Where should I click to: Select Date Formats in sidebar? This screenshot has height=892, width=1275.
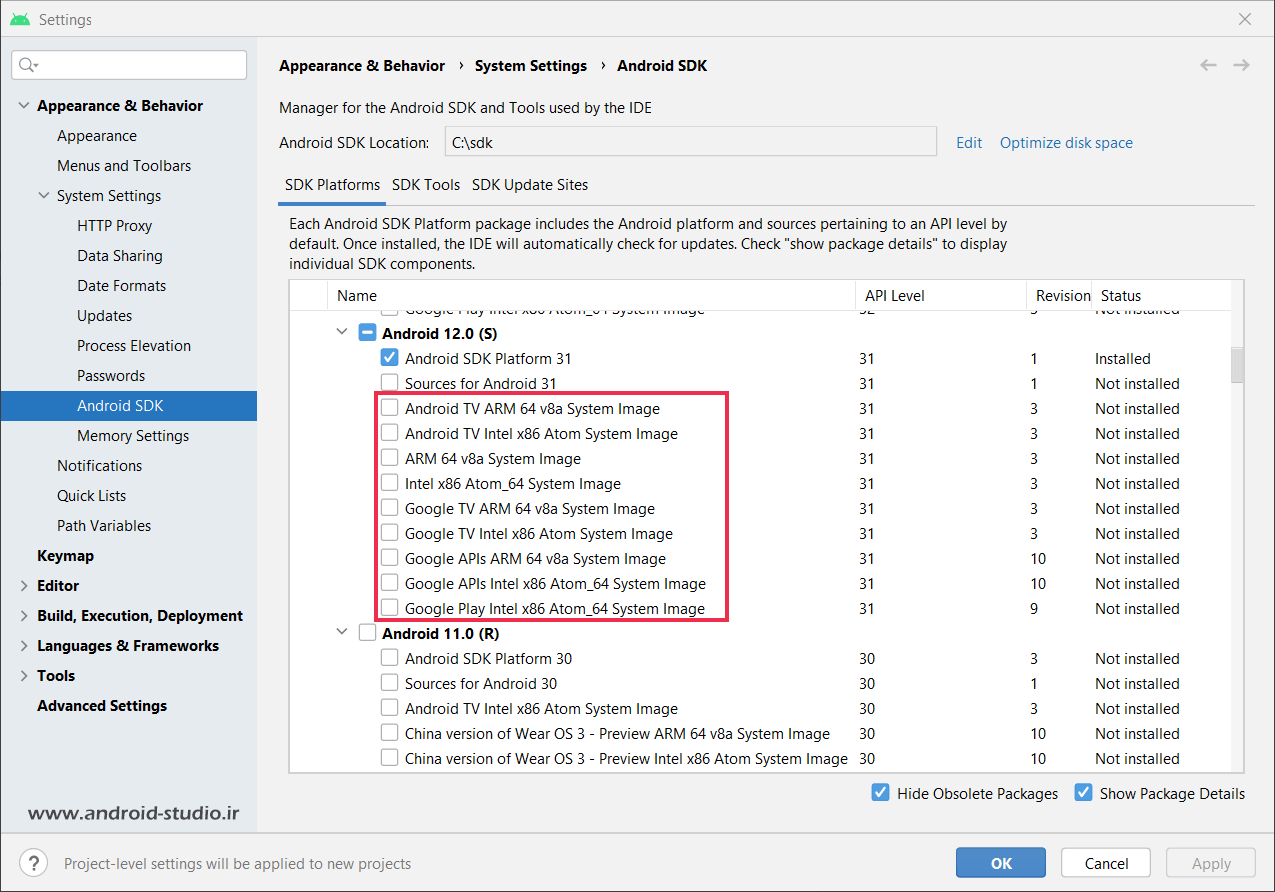(122, 286)
